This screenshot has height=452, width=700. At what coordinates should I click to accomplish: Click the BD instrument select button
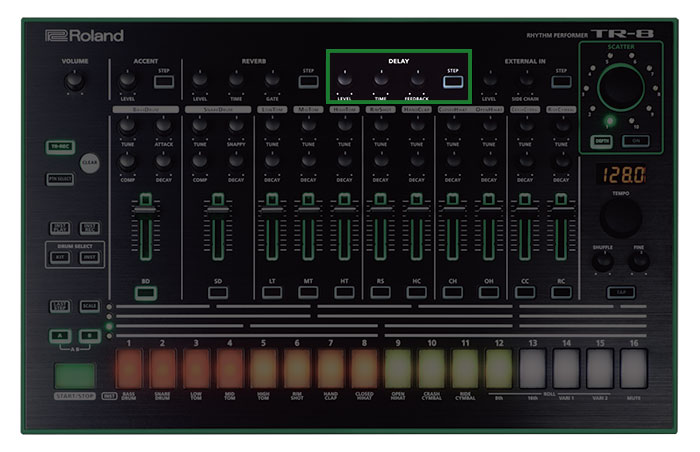pos(146,293)
